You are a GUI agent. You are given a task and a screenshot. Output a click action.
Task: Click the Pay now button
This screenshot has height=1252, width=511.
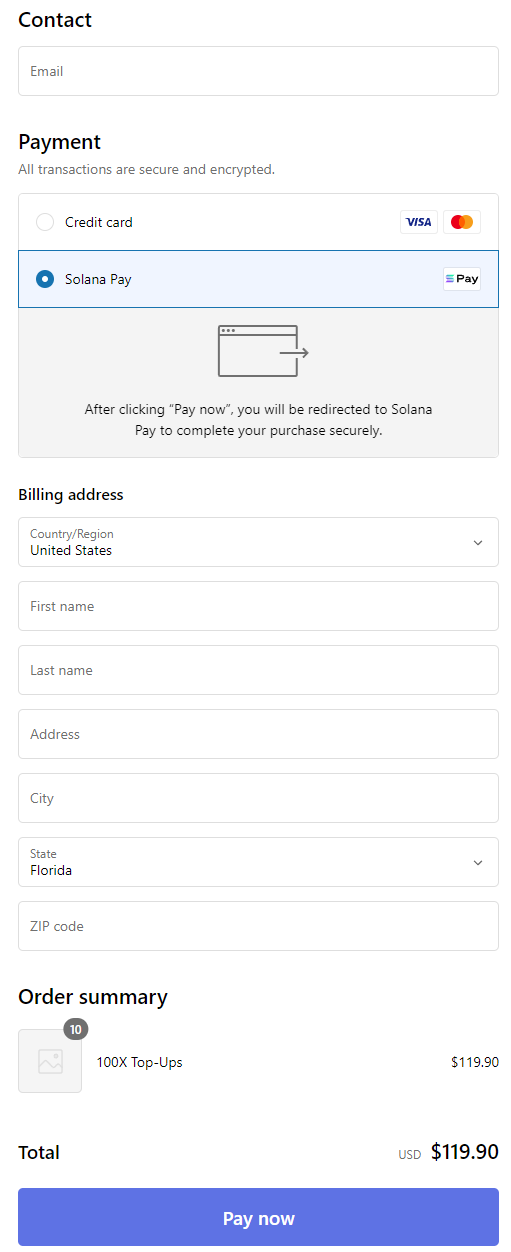pos(258,1217)
